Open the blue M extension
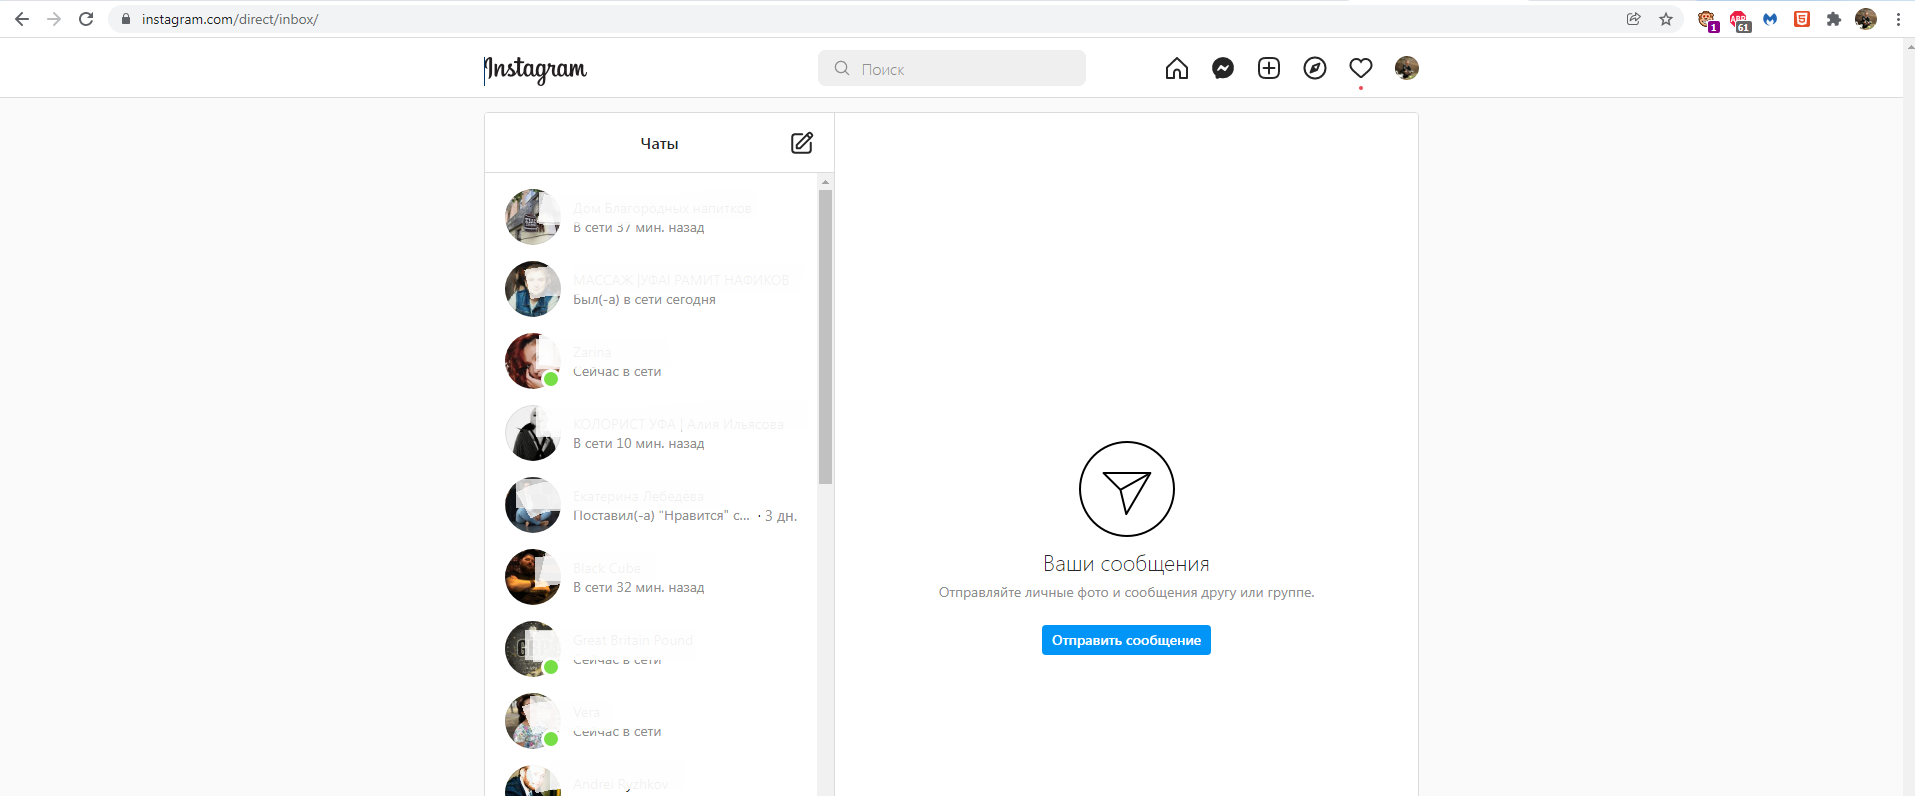 [1770, 19]
